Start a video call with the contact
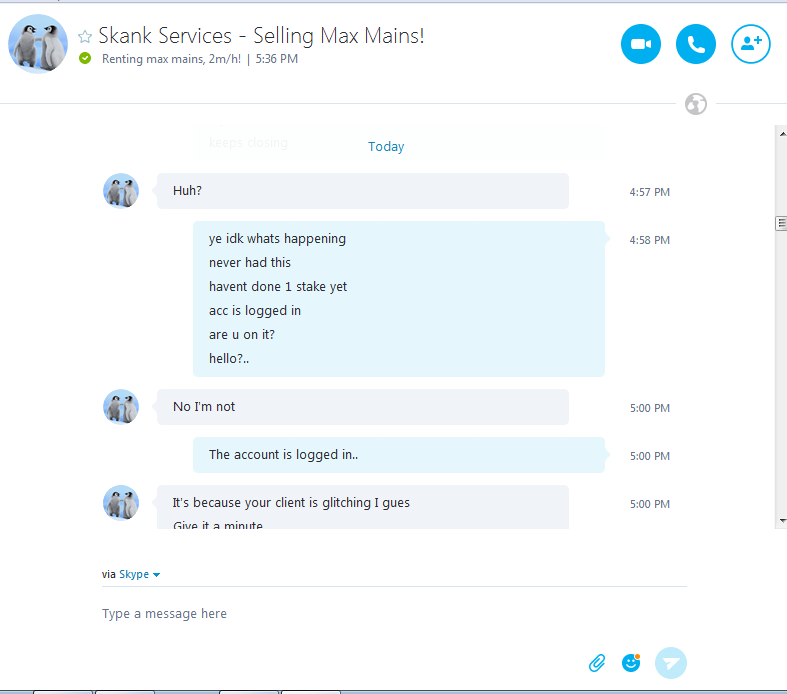The image size is (787, 694). tap(641, 44)
